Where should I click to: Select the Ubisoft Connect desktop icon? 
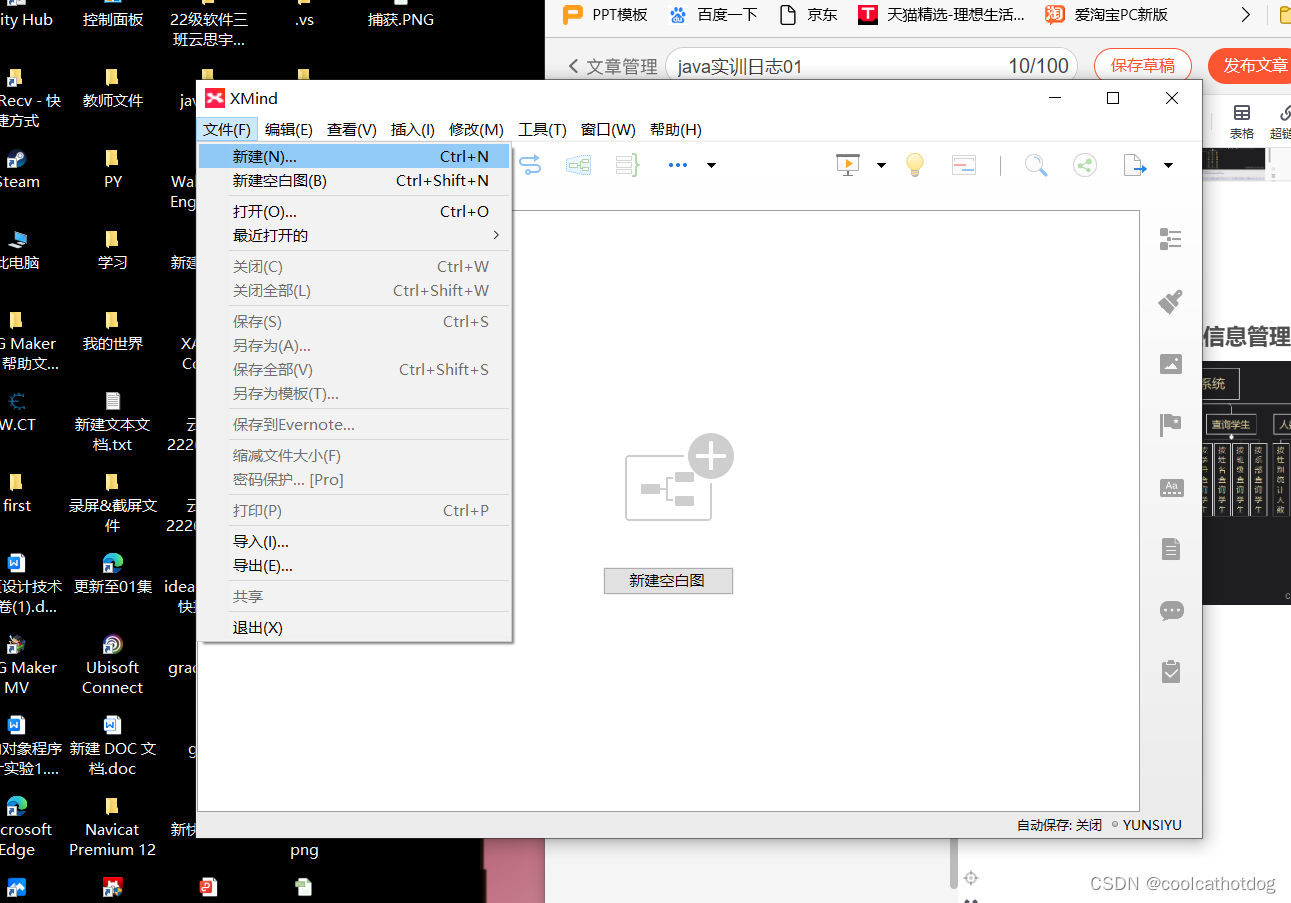(x=112, y=665)
